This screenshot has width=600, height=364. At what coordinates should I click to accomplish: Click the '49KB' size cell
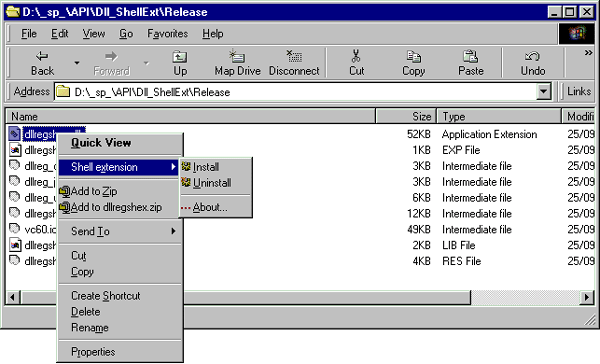[419, 229]
